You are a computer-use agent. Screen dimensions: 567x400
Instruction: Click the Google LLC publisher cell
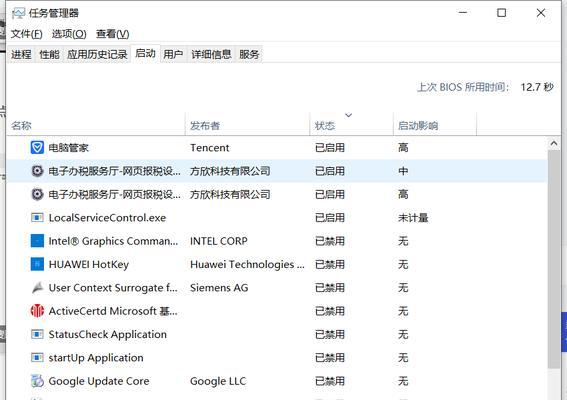tap(218, 381)
